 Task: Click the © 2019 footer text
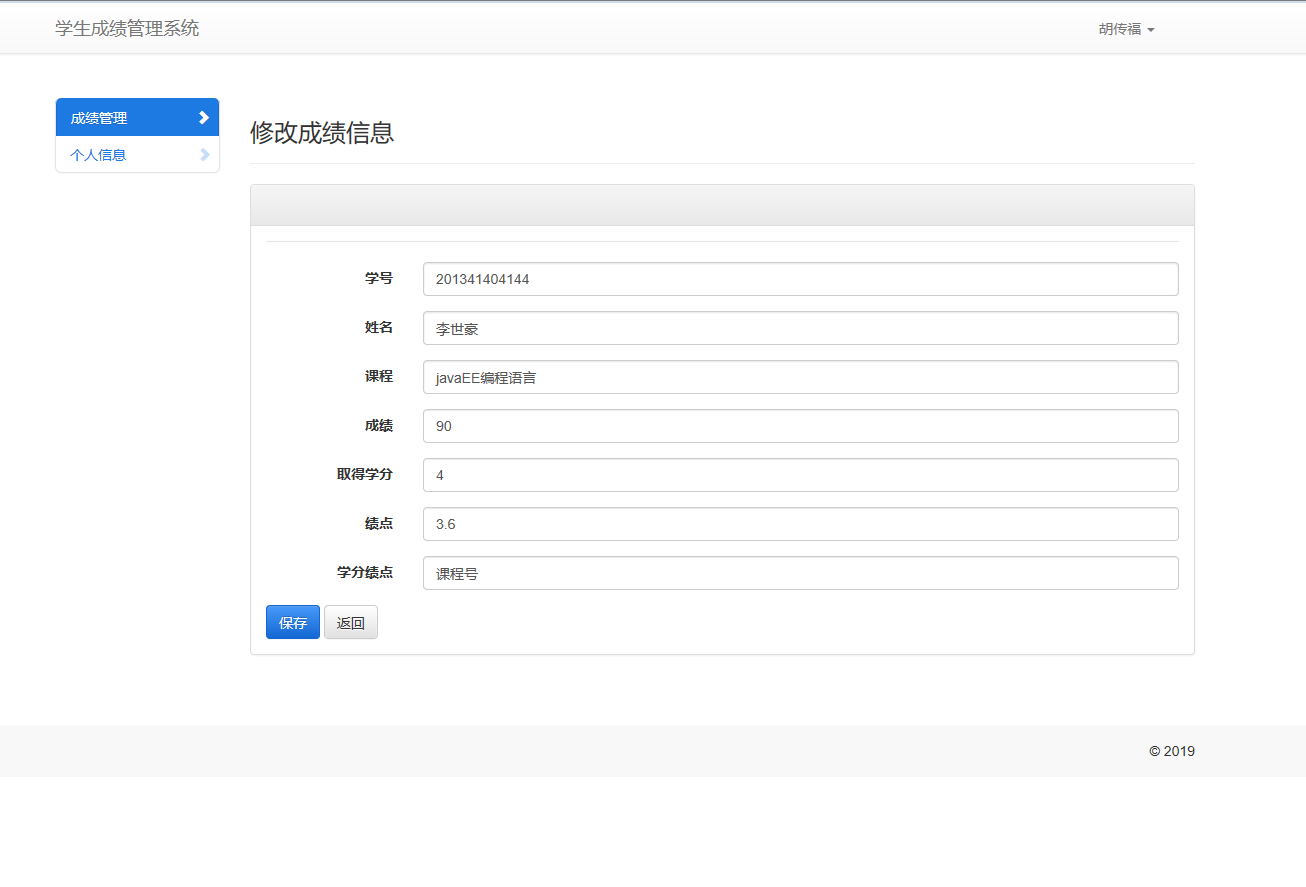pos(1171,751)
